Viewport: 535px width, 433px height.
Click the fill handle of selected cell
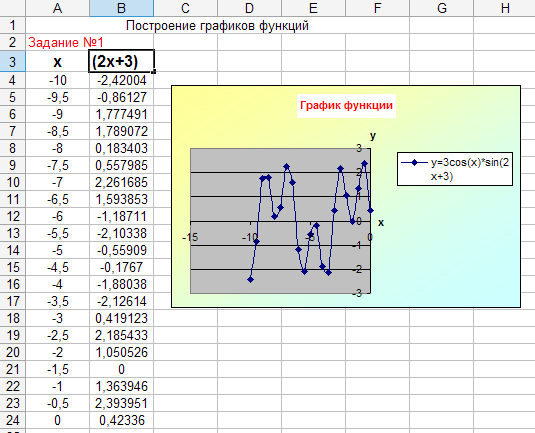click(x=154, y=72)
